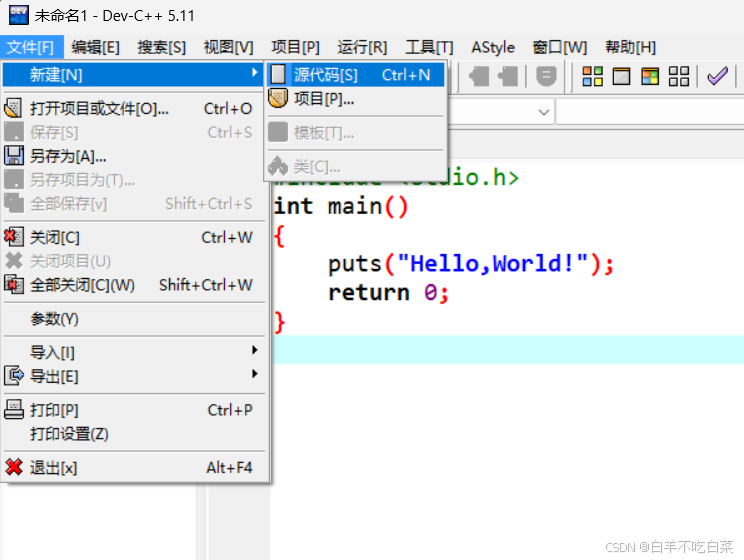Open the 窗口[W] menu

[559, 47]
